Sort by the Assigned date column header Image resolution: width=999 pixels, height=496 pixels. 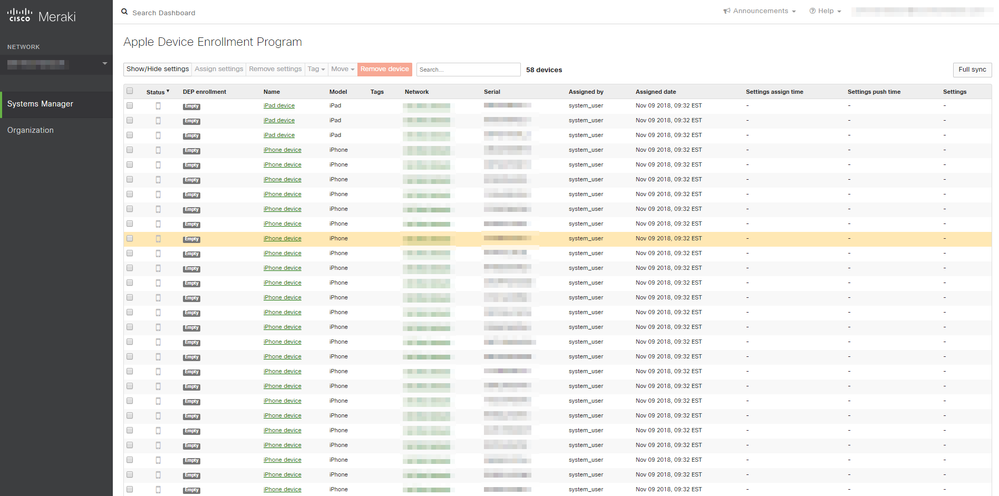[x=656, y=92]
